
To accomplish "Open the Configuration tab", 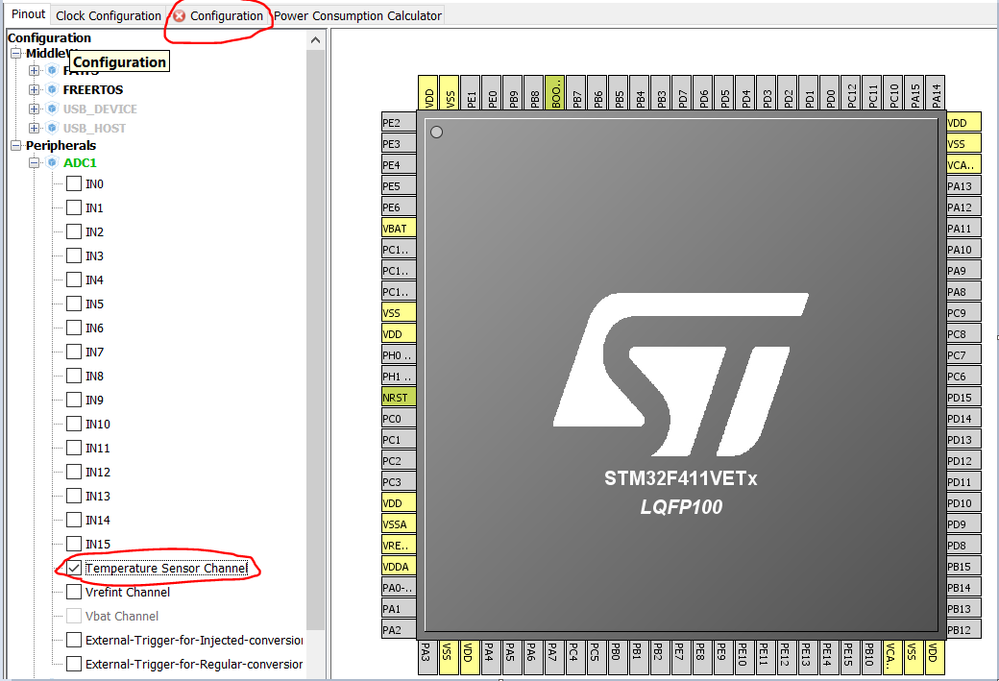I will point(219,16).
